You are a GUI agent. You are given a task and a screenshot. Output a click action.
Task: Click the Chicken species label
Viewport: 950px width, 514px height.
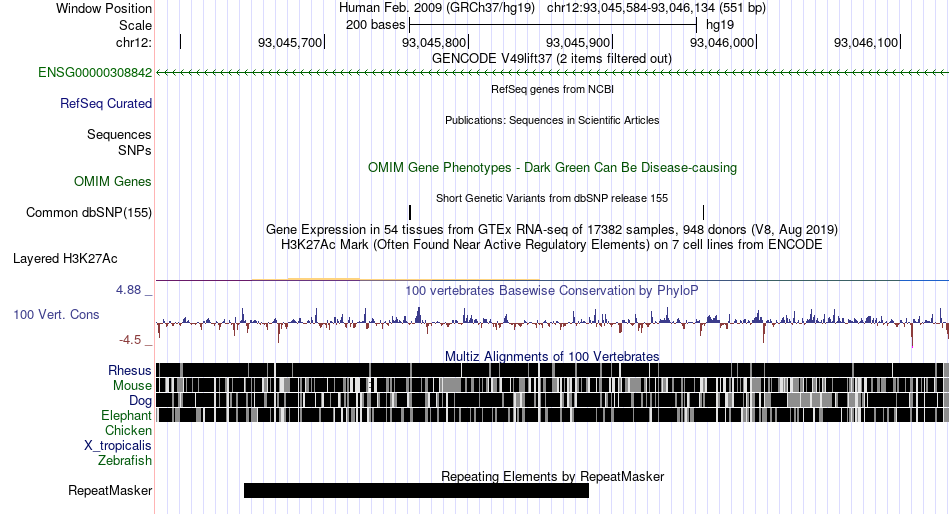tap(128, 430)
